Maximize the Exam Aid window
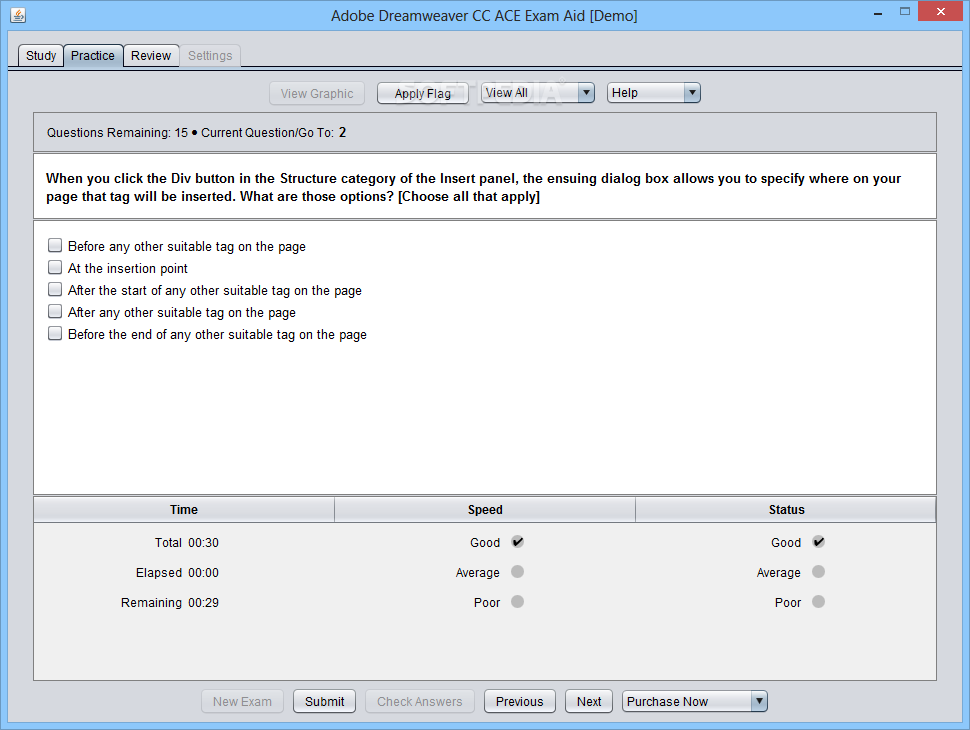 pos(905,11)
